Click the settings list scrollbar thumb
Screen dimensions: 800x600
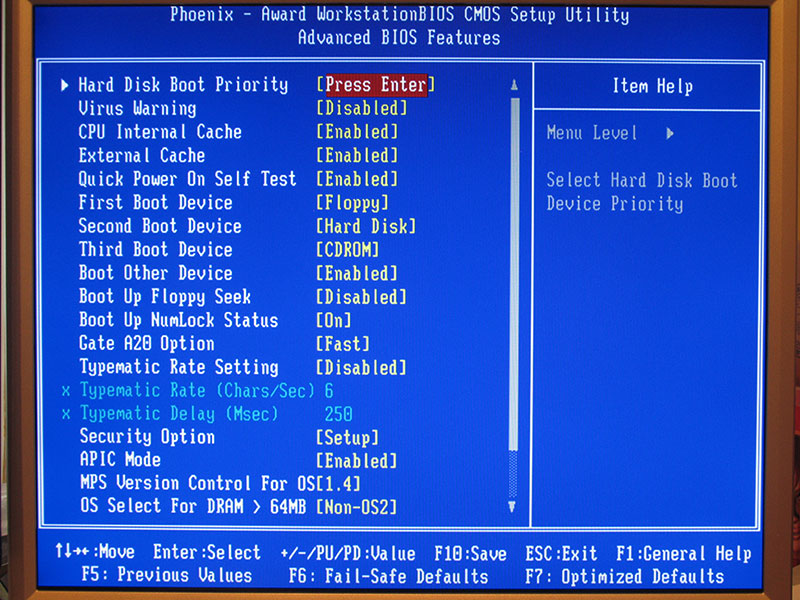pyautogui.click(x=514, y=274)
